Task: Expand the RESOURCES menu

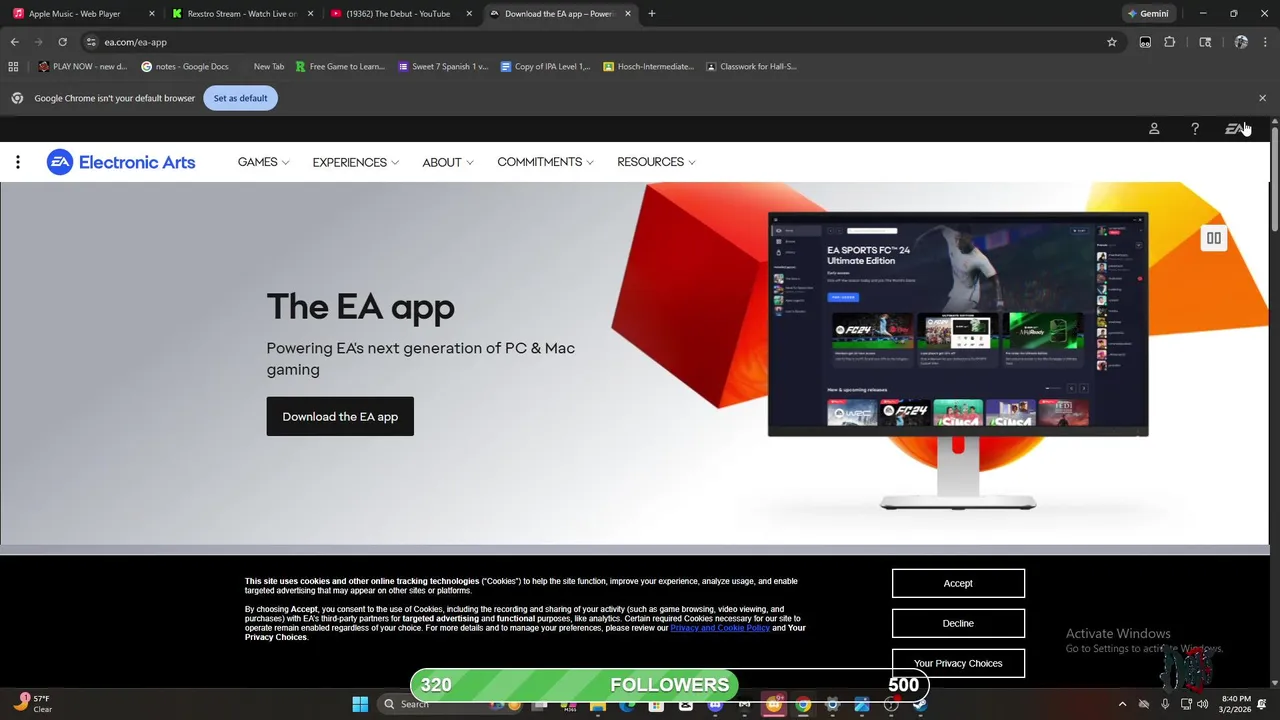Action: [656, 162]
